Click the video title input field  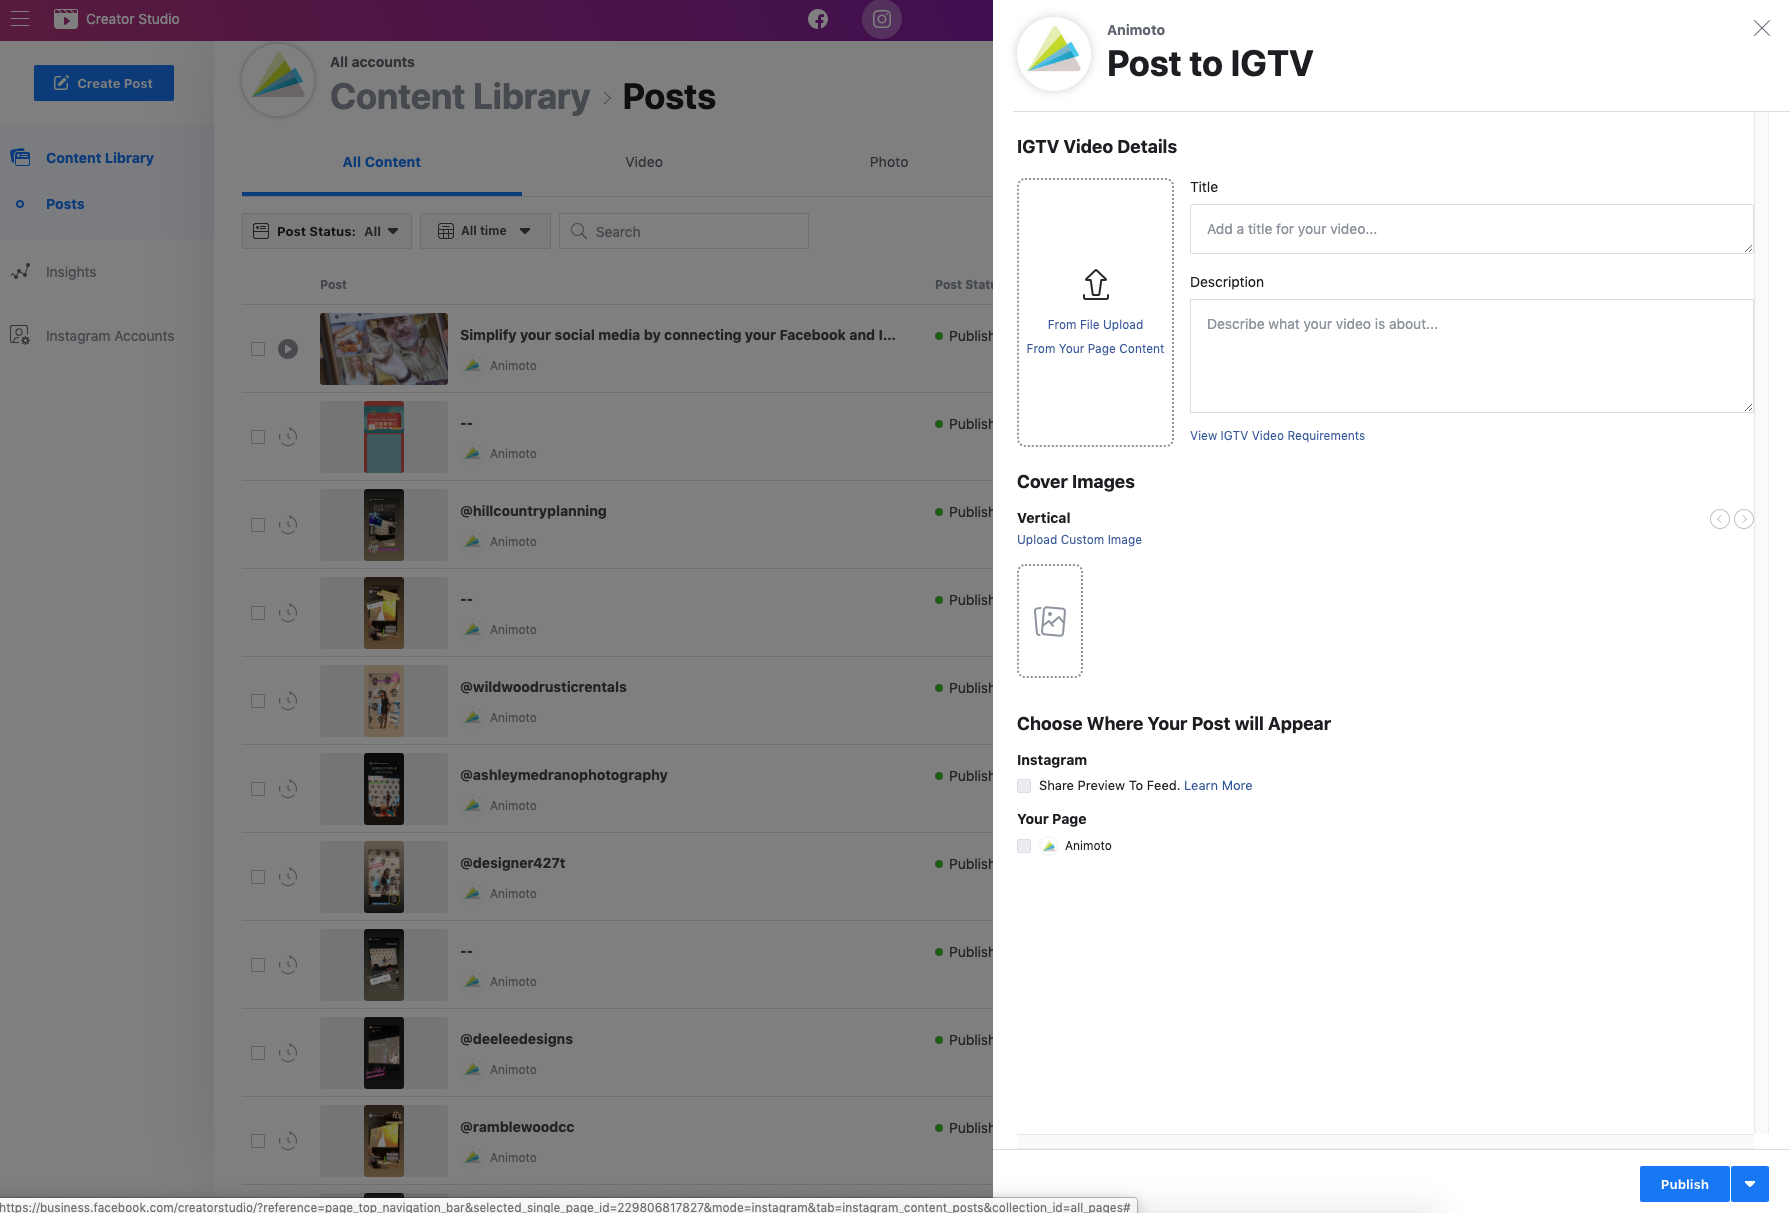pyautogui.click(x=1471, y=229)
